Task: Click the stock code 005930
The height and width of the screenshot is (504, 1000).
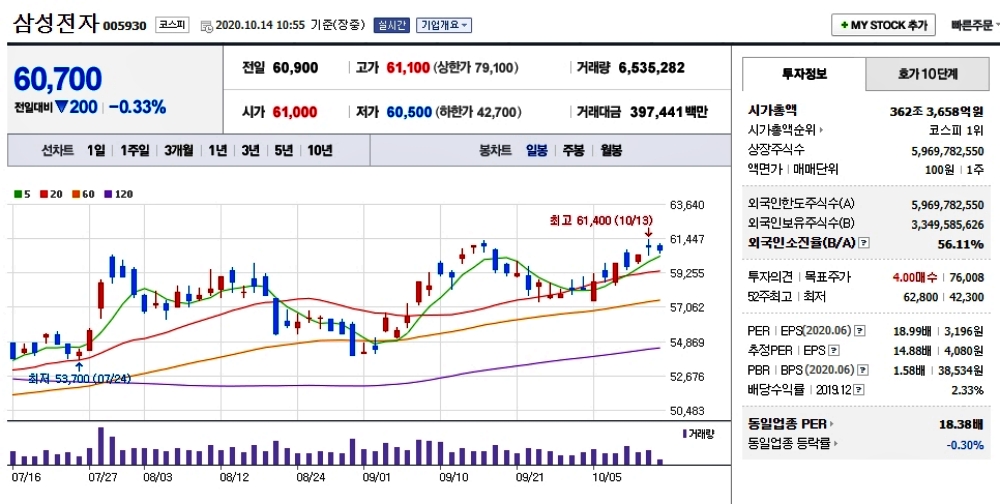Action: coord(125,26)
